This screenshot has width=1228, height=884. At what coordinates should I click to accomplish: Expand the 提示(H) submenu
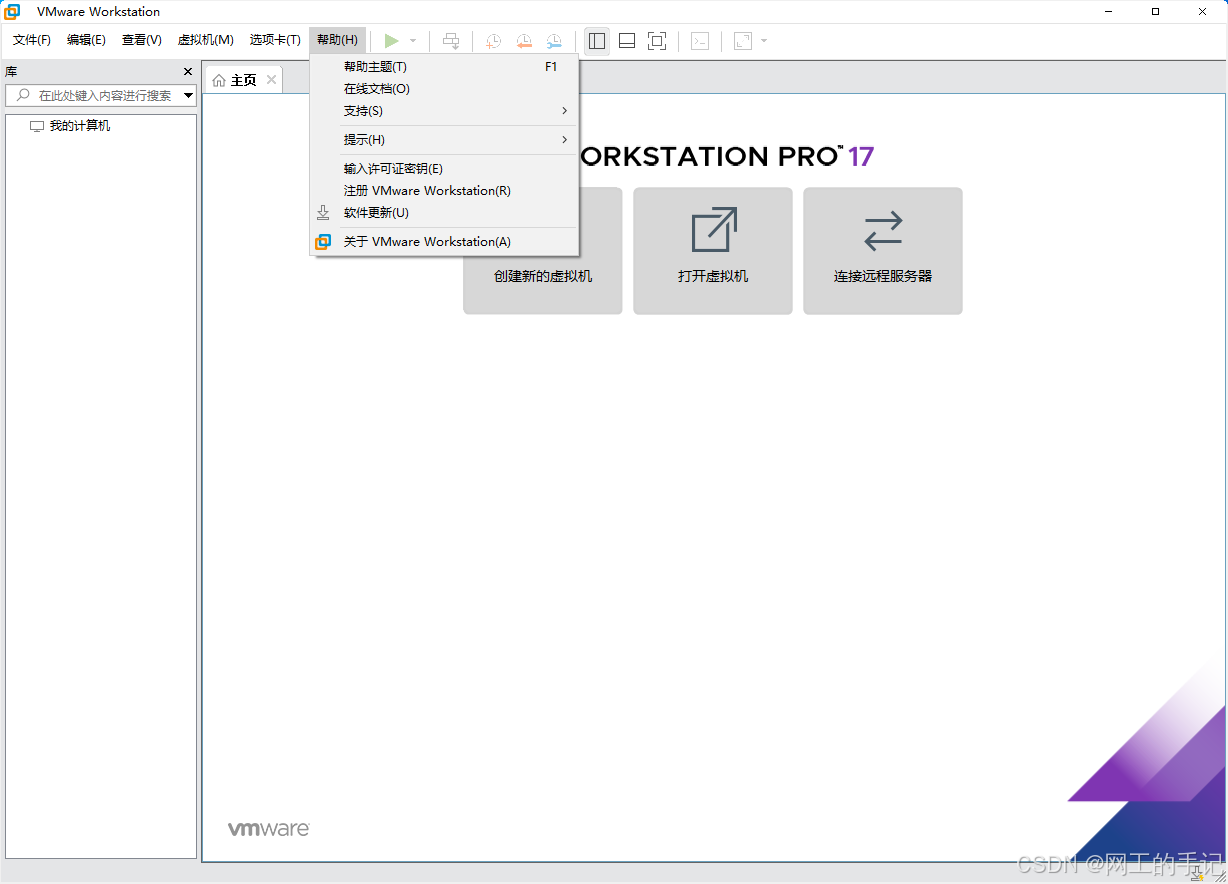click(444, 140)
